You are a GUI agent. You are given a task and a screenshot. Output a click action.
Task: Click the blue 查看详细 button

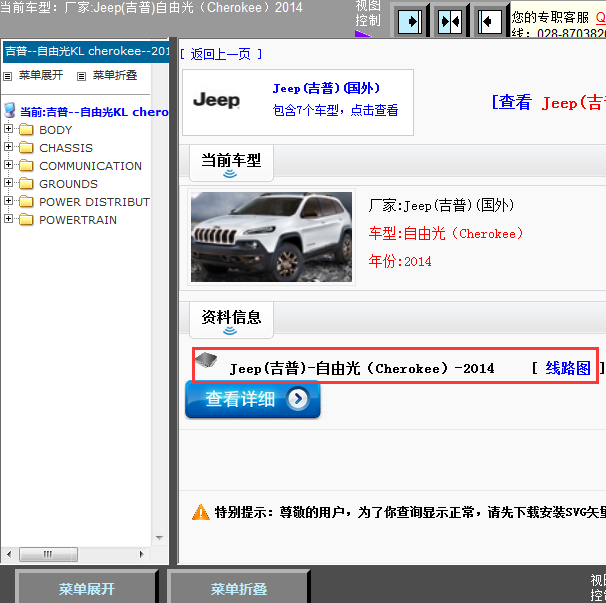253,399
